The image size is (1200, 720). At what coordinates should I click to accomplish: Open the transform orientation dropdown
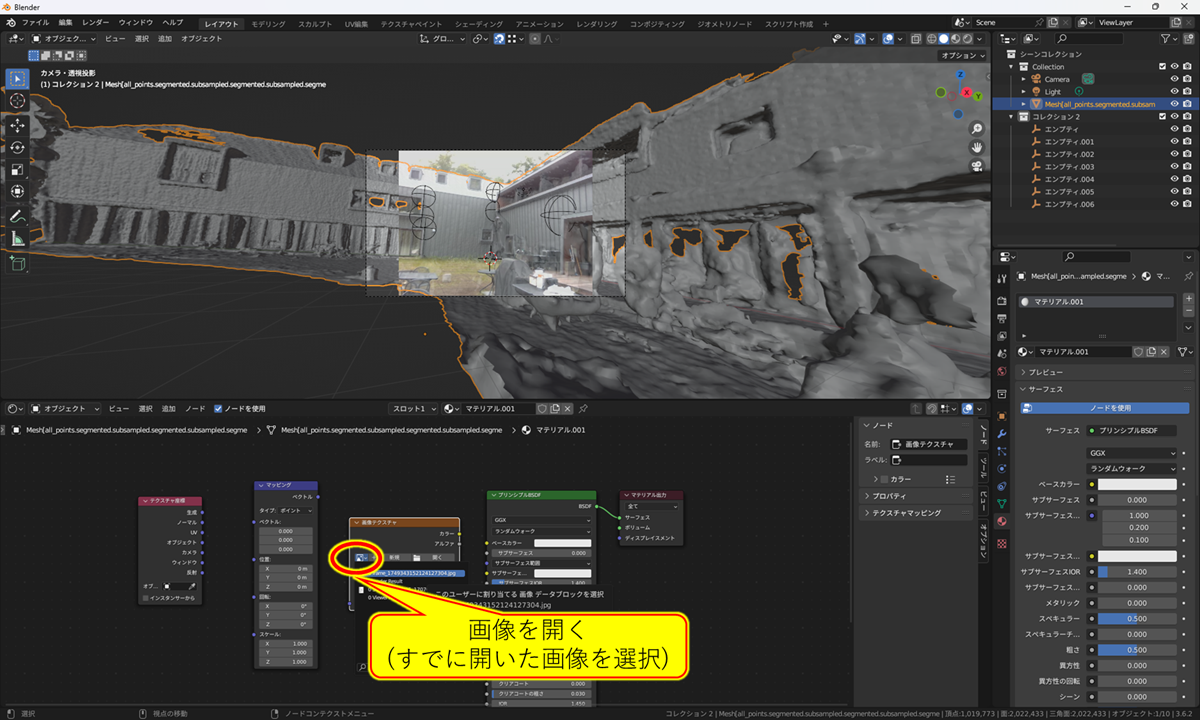(x=441, y=39)
